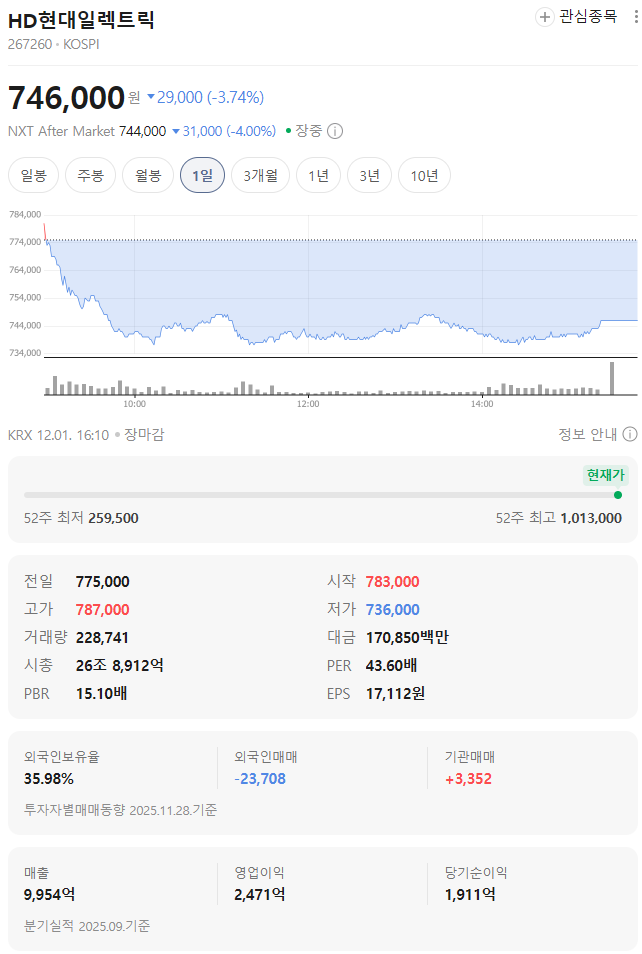Viewport: 642px width, 954px height.
Task: Click the 투자자별매매동향 2025.11.28 기준 note
Action: (120, 810)
